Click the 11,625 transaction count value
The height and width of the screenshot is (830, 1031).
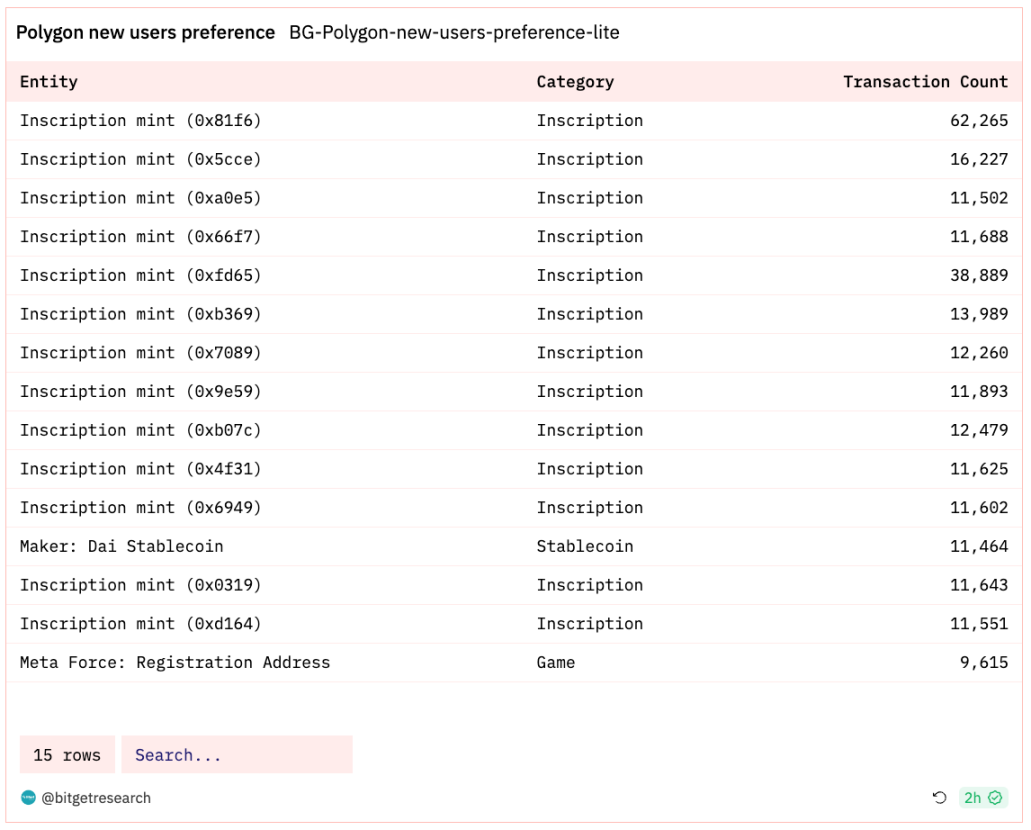978,469
